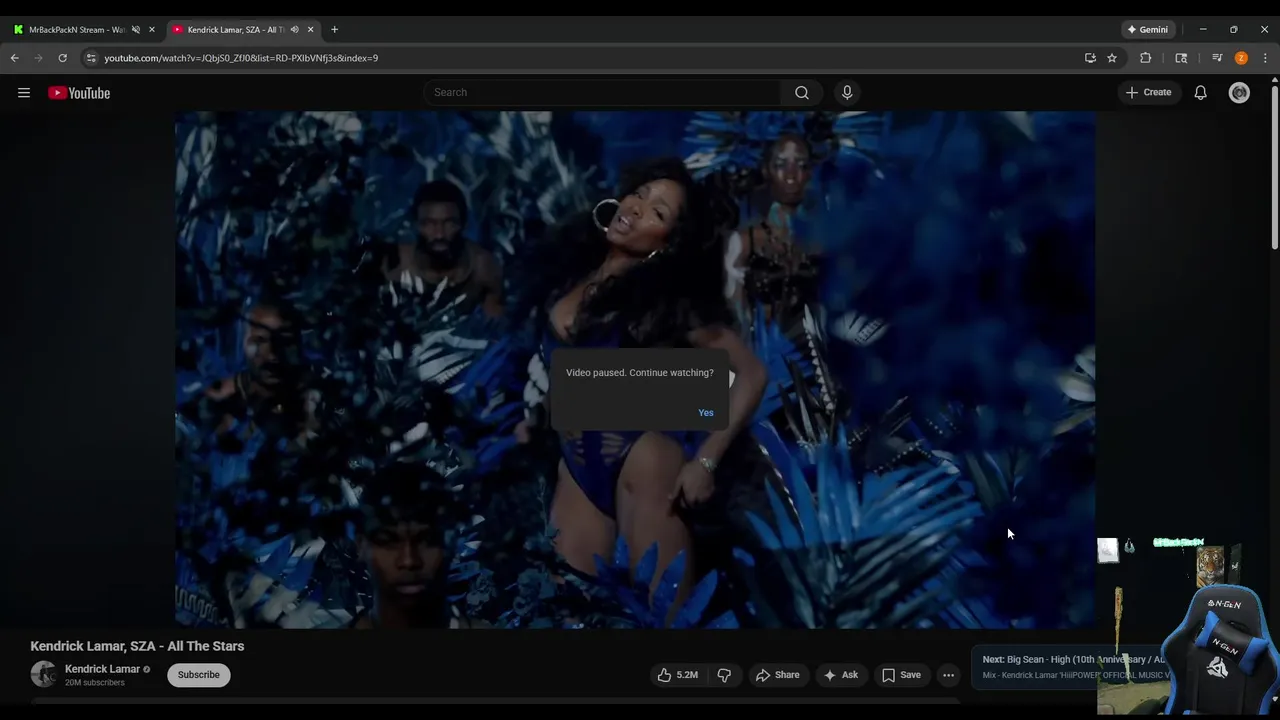Like the video with thumbs up
Viewport: 1280px width, 720px height.
678,675
